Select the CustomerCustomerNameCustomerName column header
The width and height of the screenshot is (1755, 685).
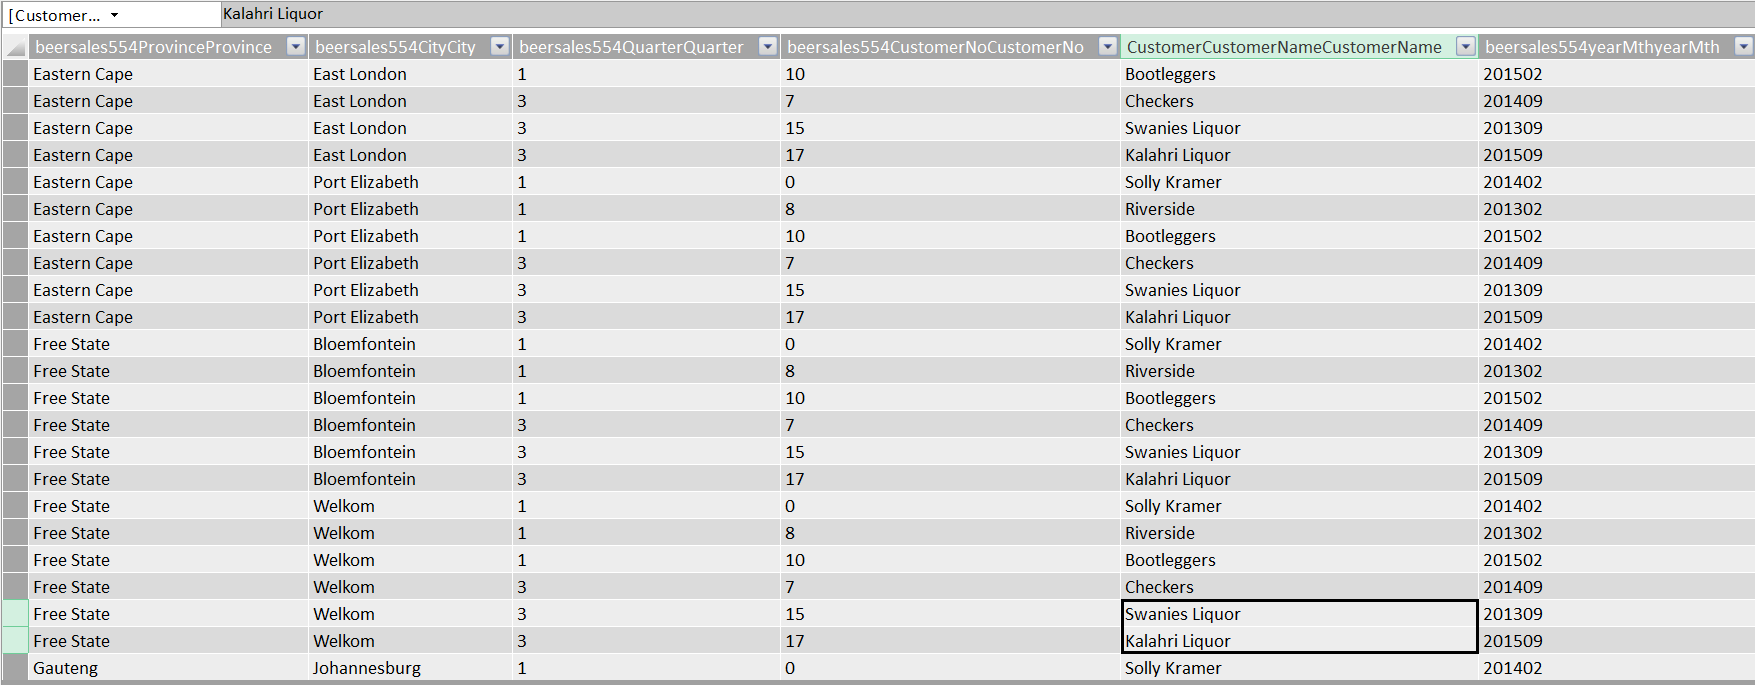1284,47
